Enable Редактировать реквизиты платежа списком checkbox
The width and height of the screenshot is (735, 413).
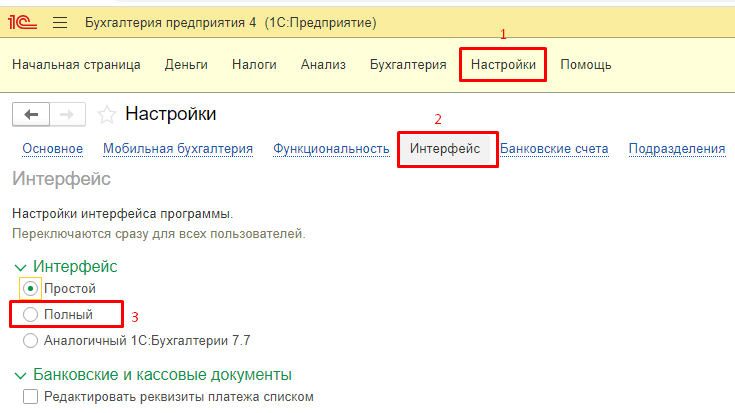coord(30,397)
